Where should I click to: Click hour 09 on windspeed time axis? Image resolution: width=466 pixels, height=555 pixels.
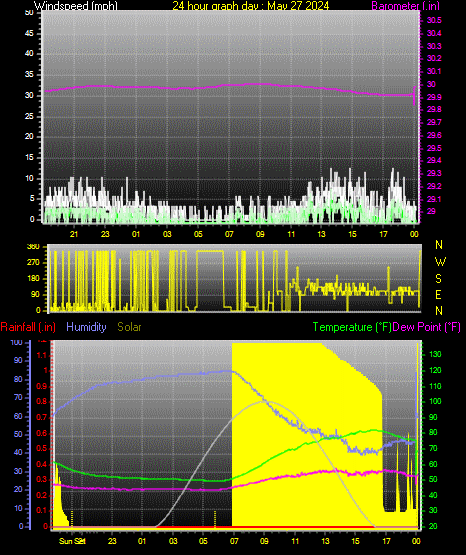260,234
